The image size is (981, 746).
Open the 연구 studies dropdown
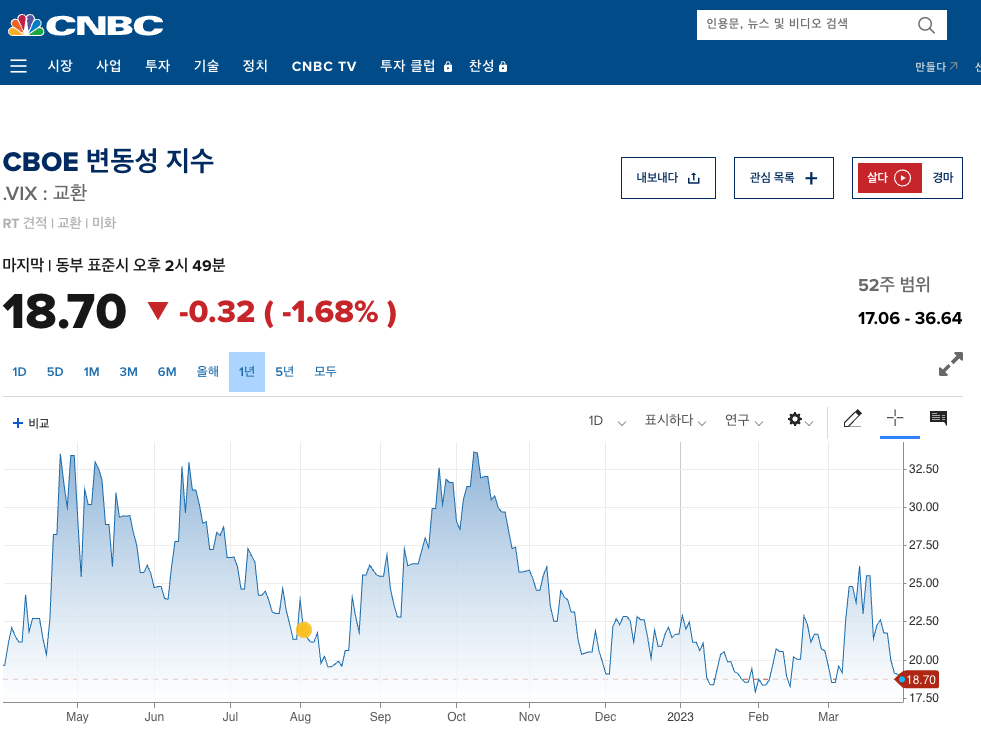[744, 421]
